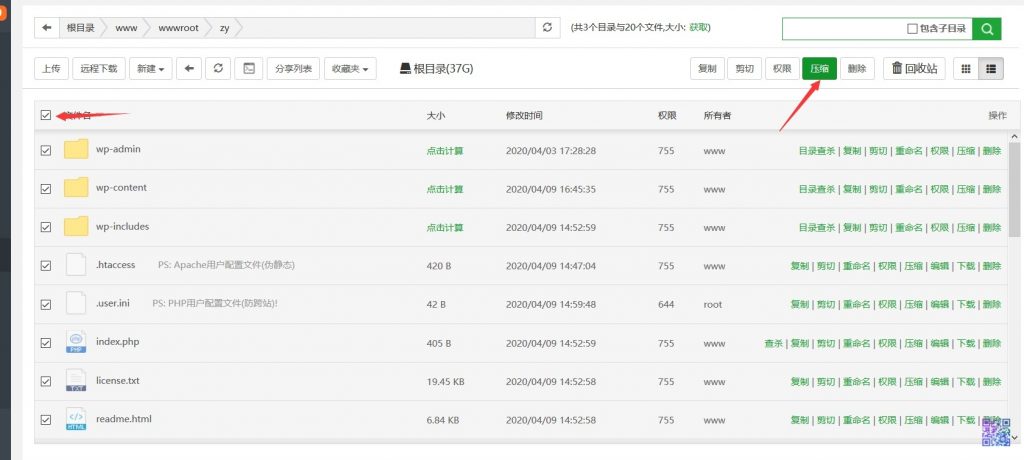Screen dimensions: 1024x460
Task: Click the file list vertical scrollbar
Action: pyautogui.click(x=1014, y=189)
